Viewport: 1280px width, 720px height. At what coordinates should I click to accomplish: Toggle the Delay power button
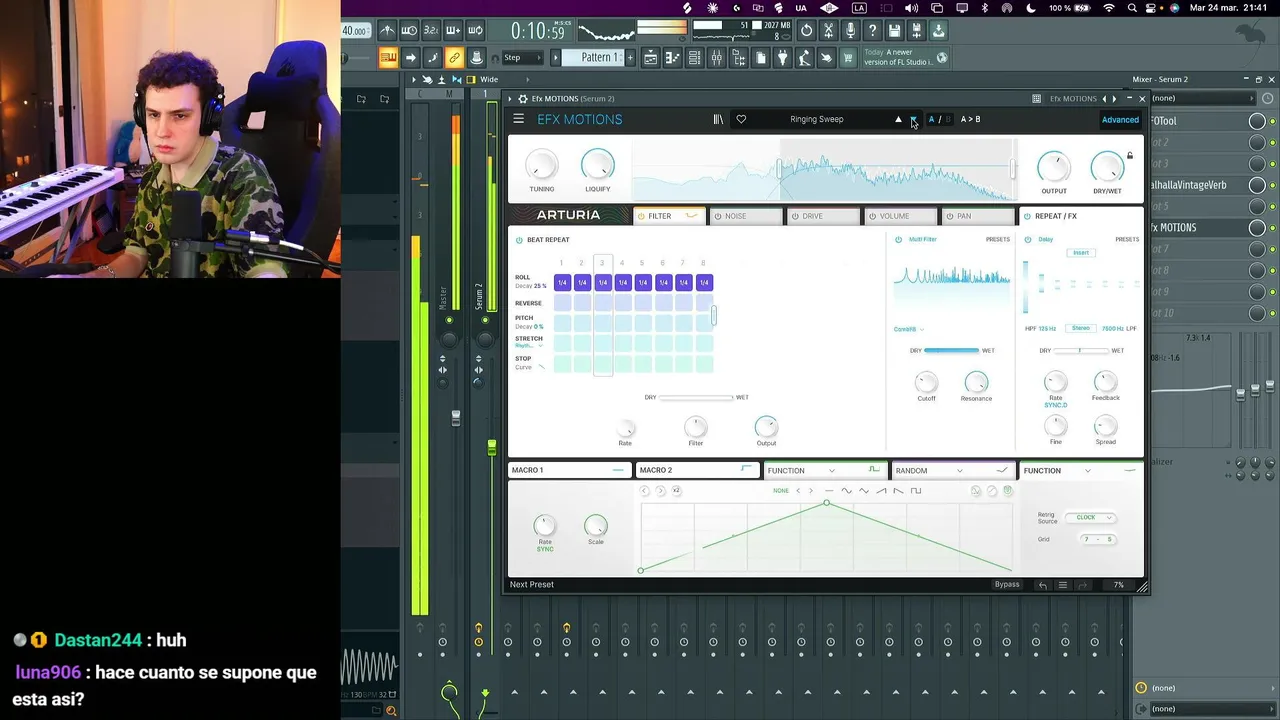click(1028, 240)
